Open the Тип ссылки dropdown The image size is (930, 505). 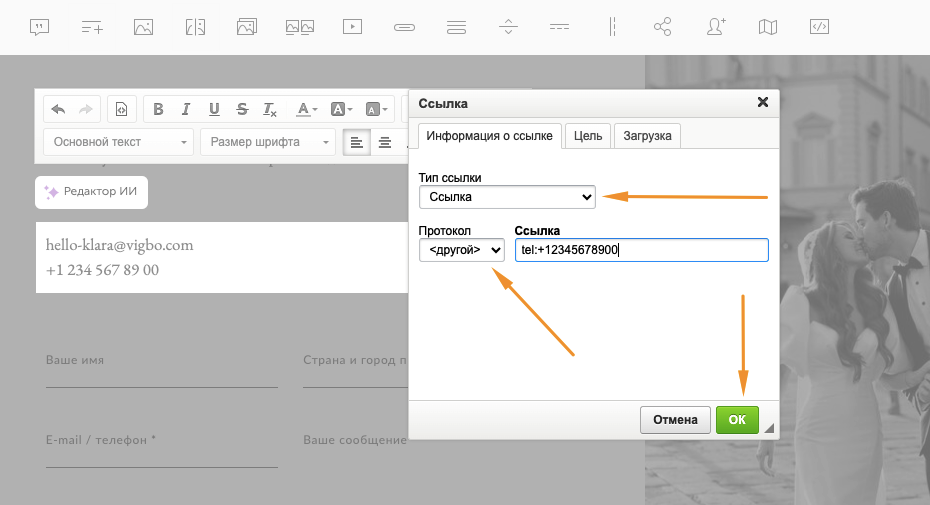pos(507,197)
